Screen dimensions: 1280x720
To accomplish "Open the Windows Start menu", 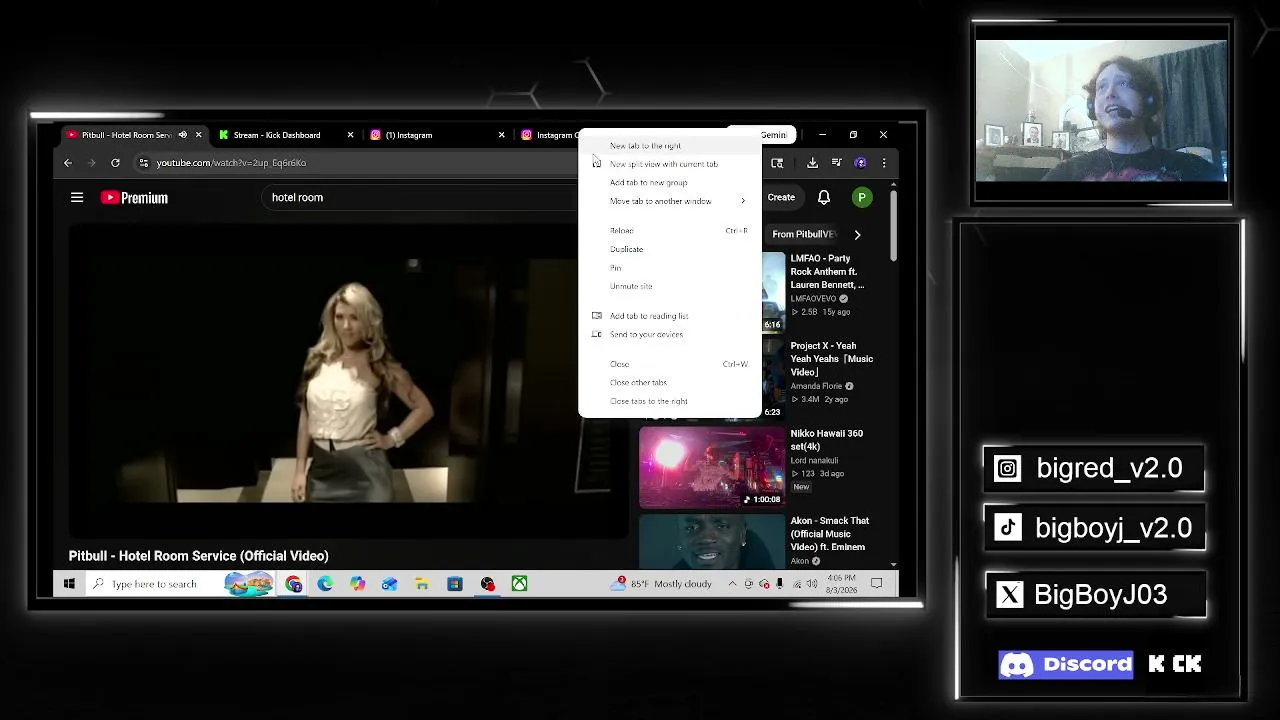I will (69, 584).
